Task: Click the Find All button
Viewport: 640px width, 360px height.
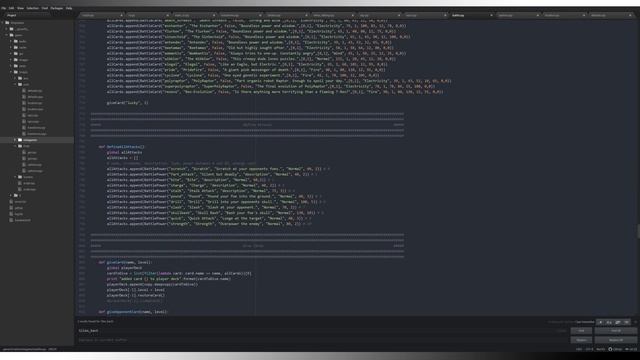Action: (616, 331)
